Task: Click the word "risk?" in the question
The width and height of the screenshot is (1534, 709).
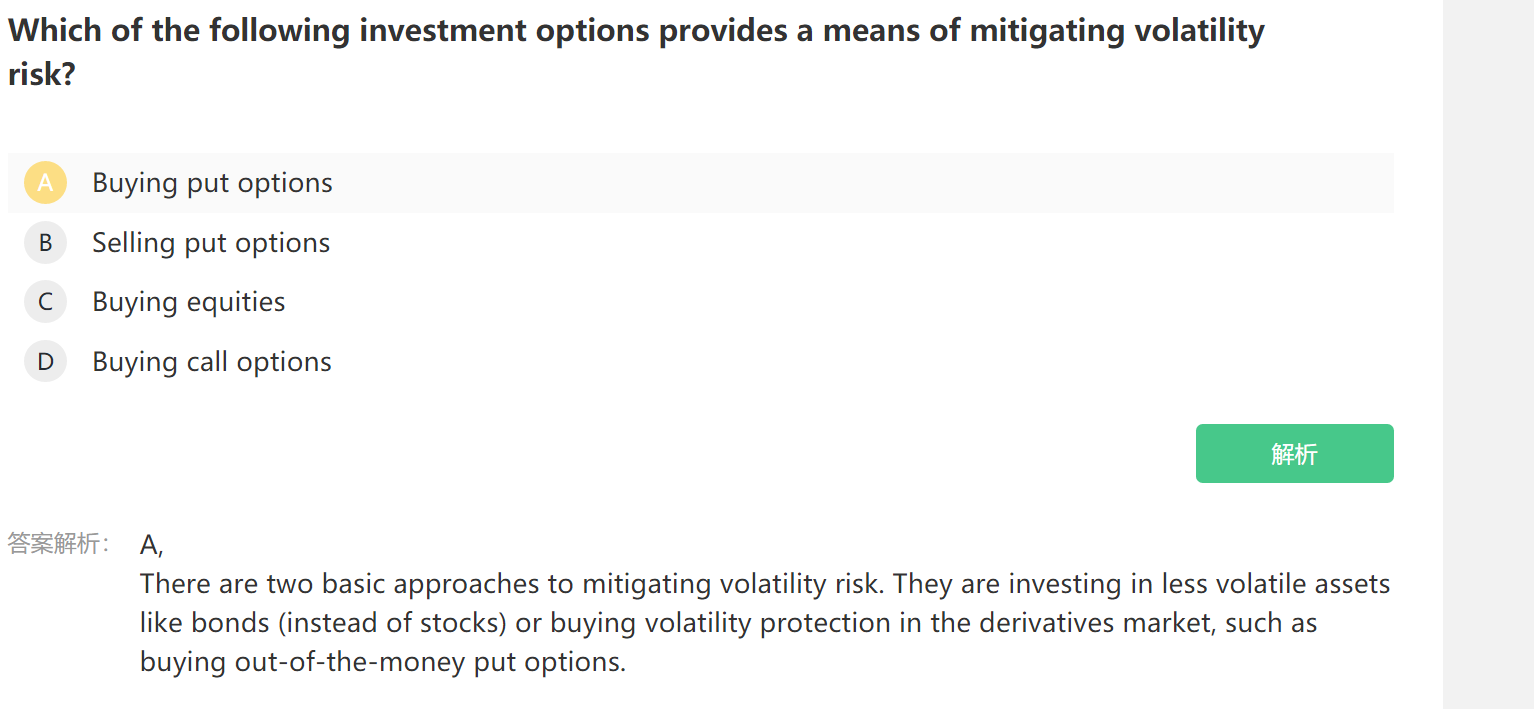Action: 42,75
